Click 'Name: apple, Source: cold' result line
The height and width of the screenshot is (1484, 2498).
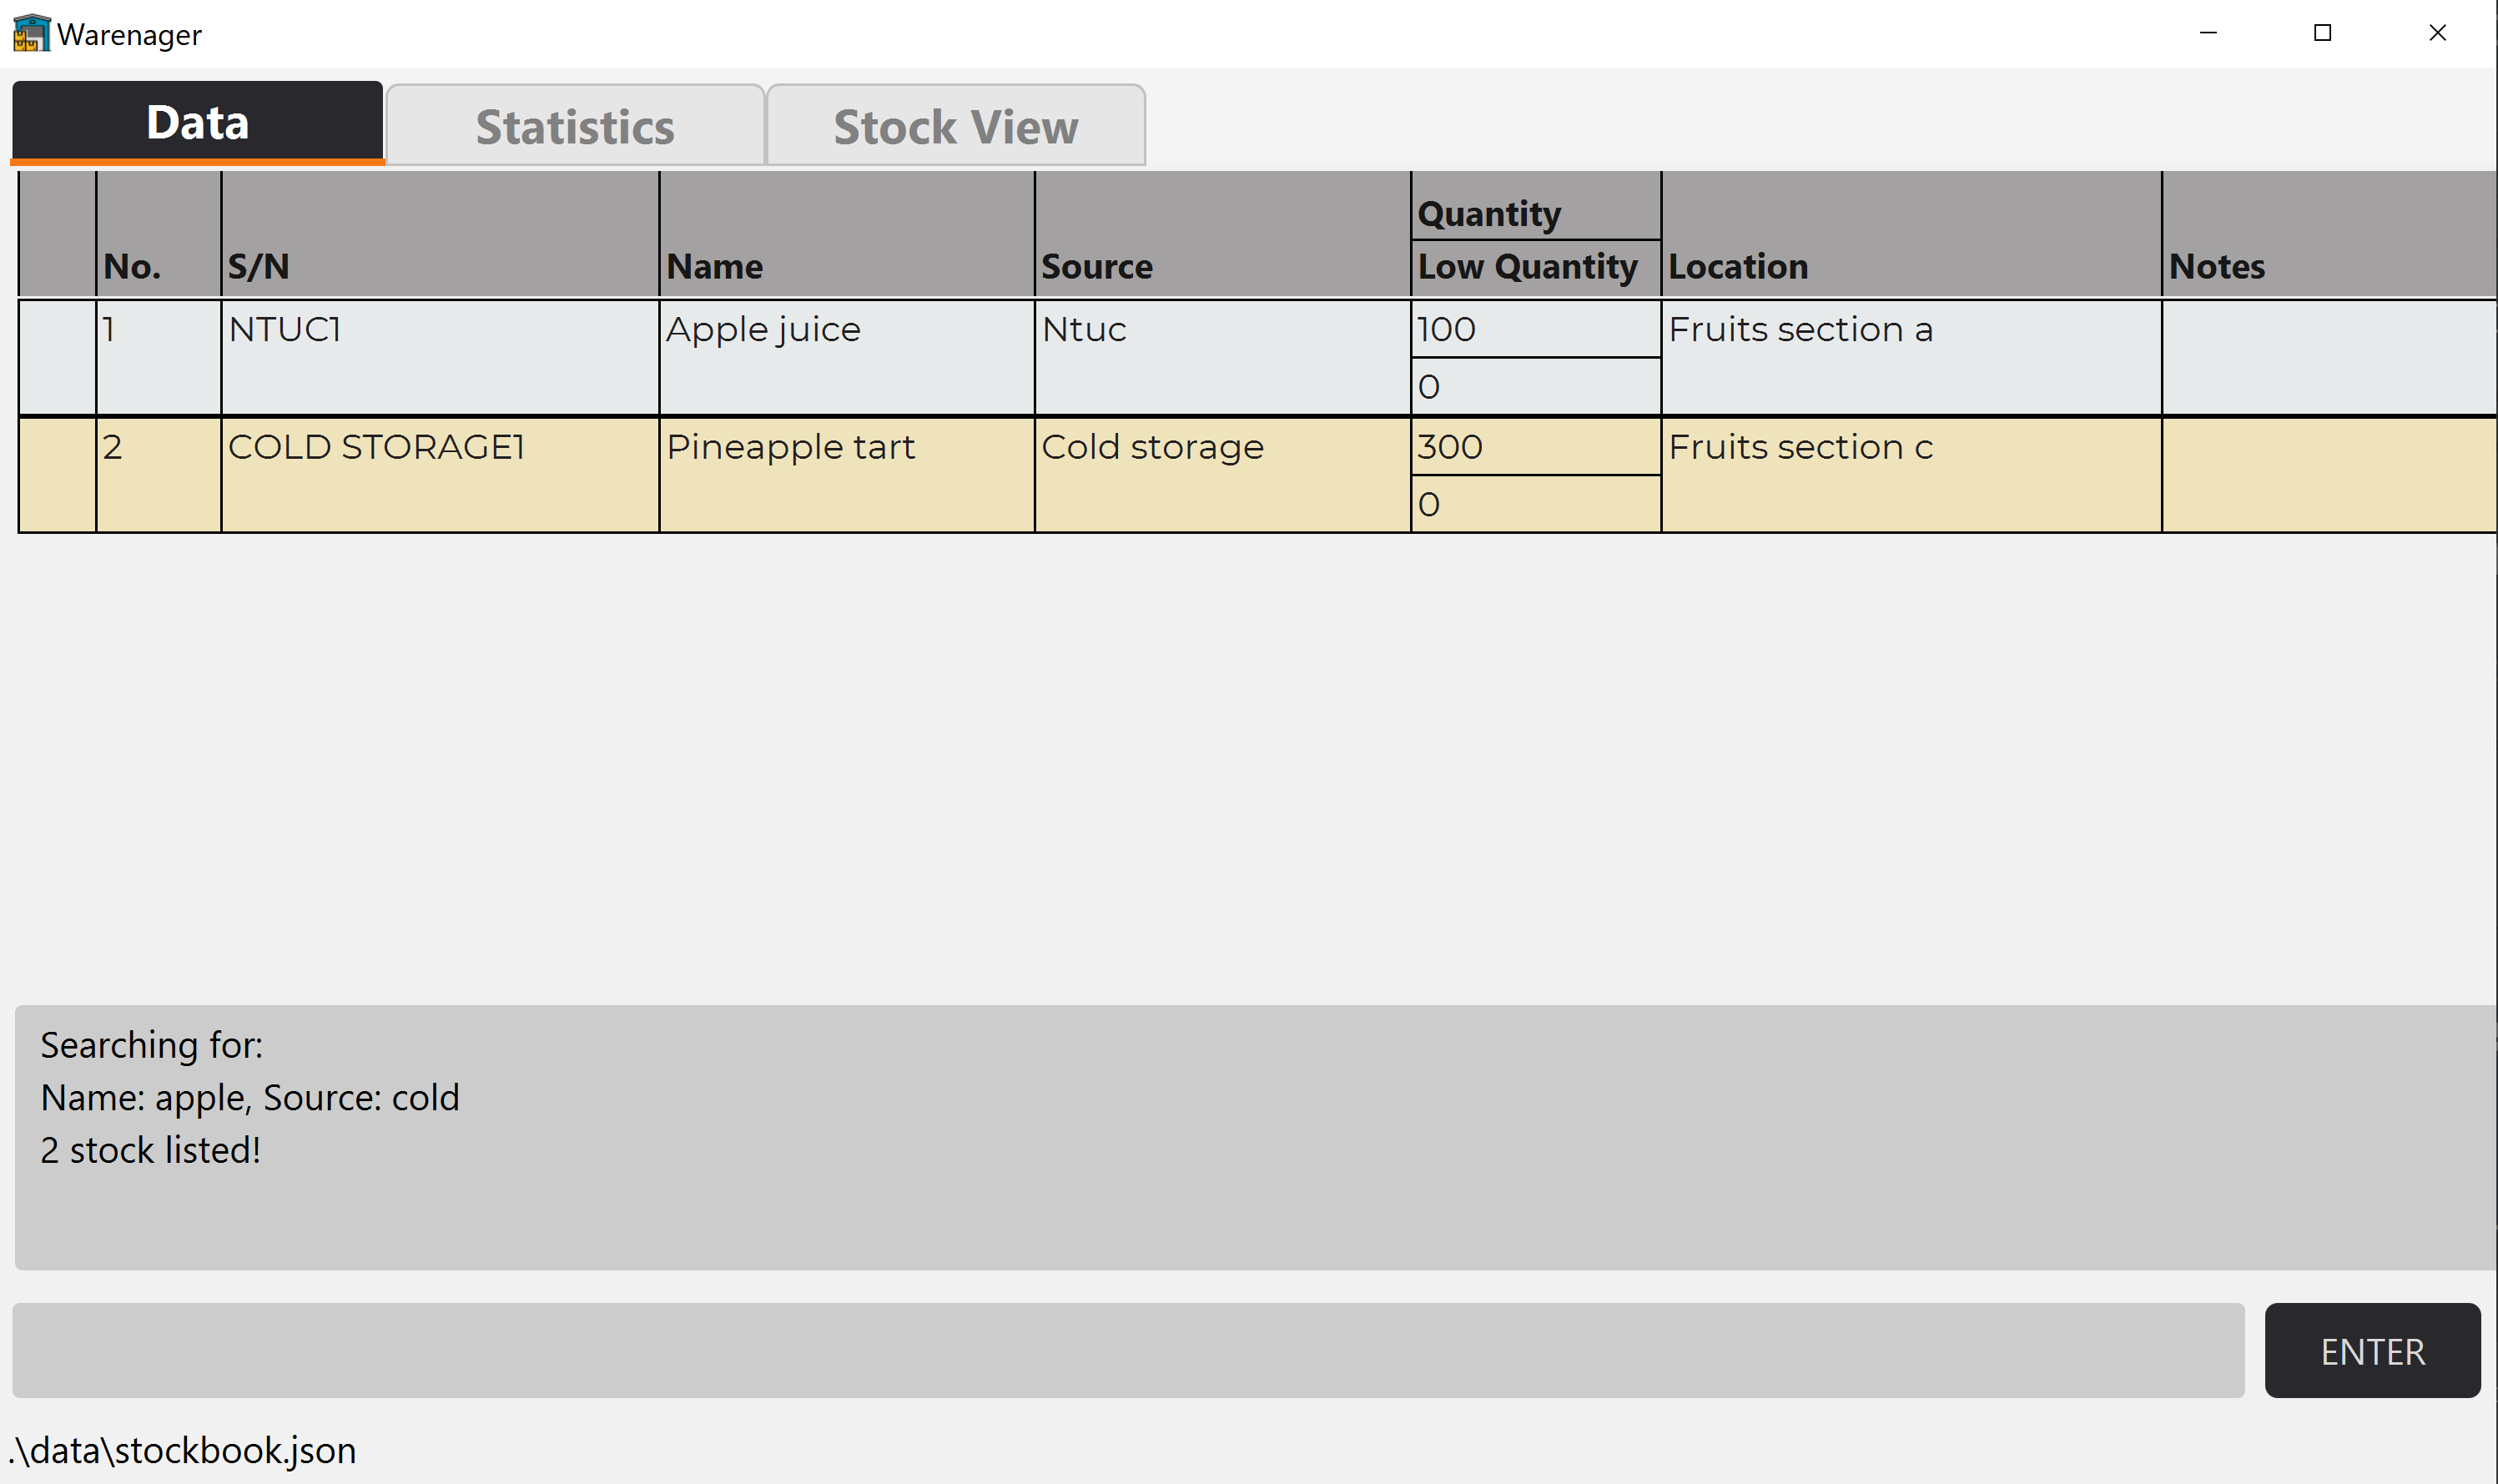coord(250,1098)
